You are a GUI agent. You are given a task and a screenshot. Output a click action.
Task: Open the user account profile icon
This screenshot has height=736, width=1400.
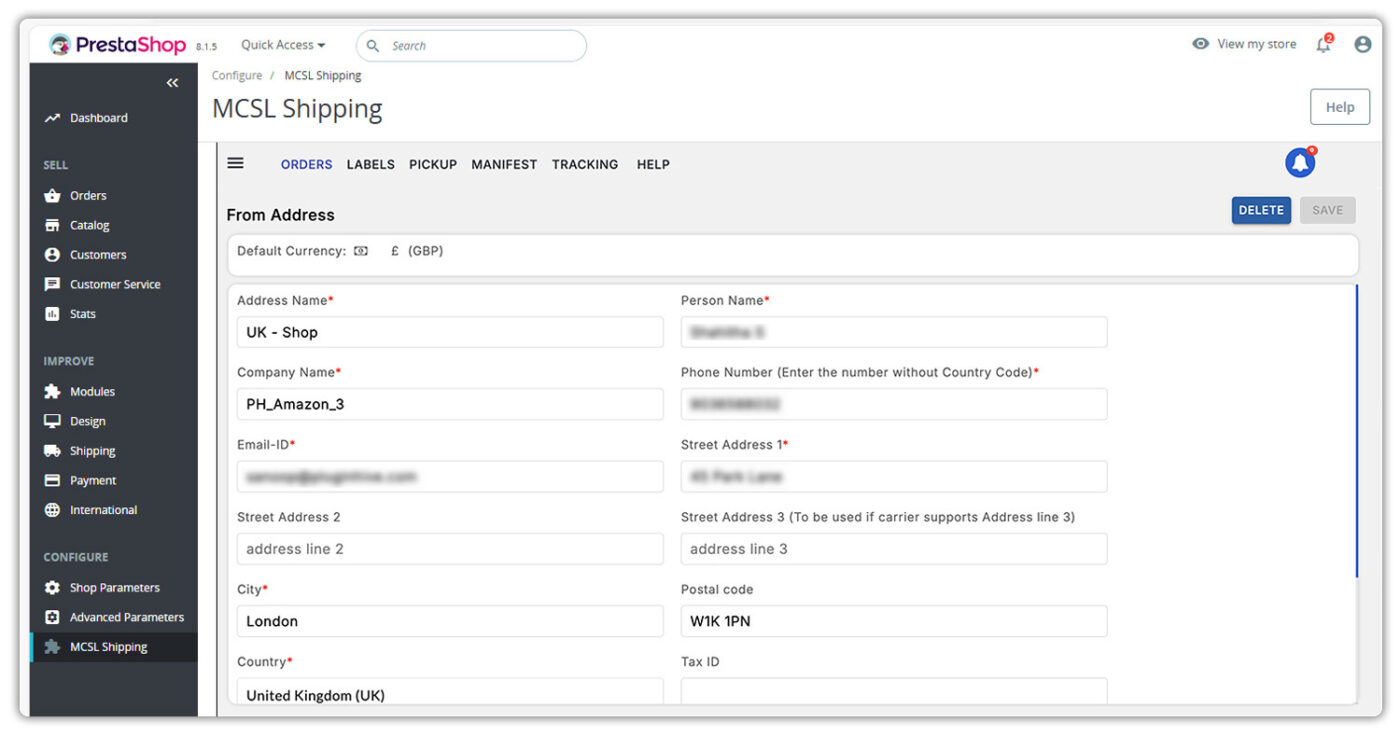(x=1362, y=44)
